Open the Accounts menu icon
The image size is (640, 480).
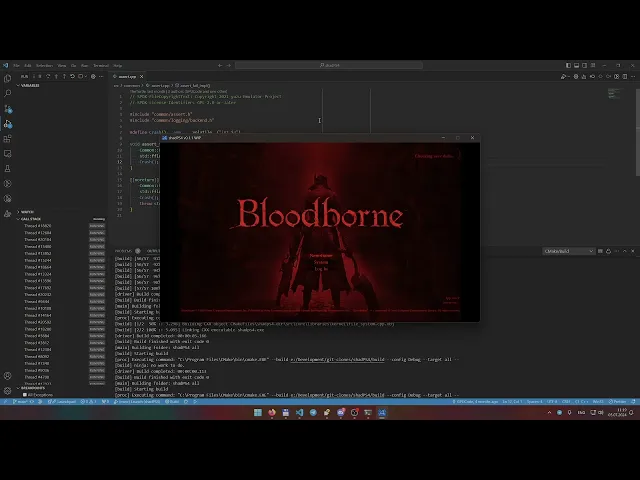7,376
